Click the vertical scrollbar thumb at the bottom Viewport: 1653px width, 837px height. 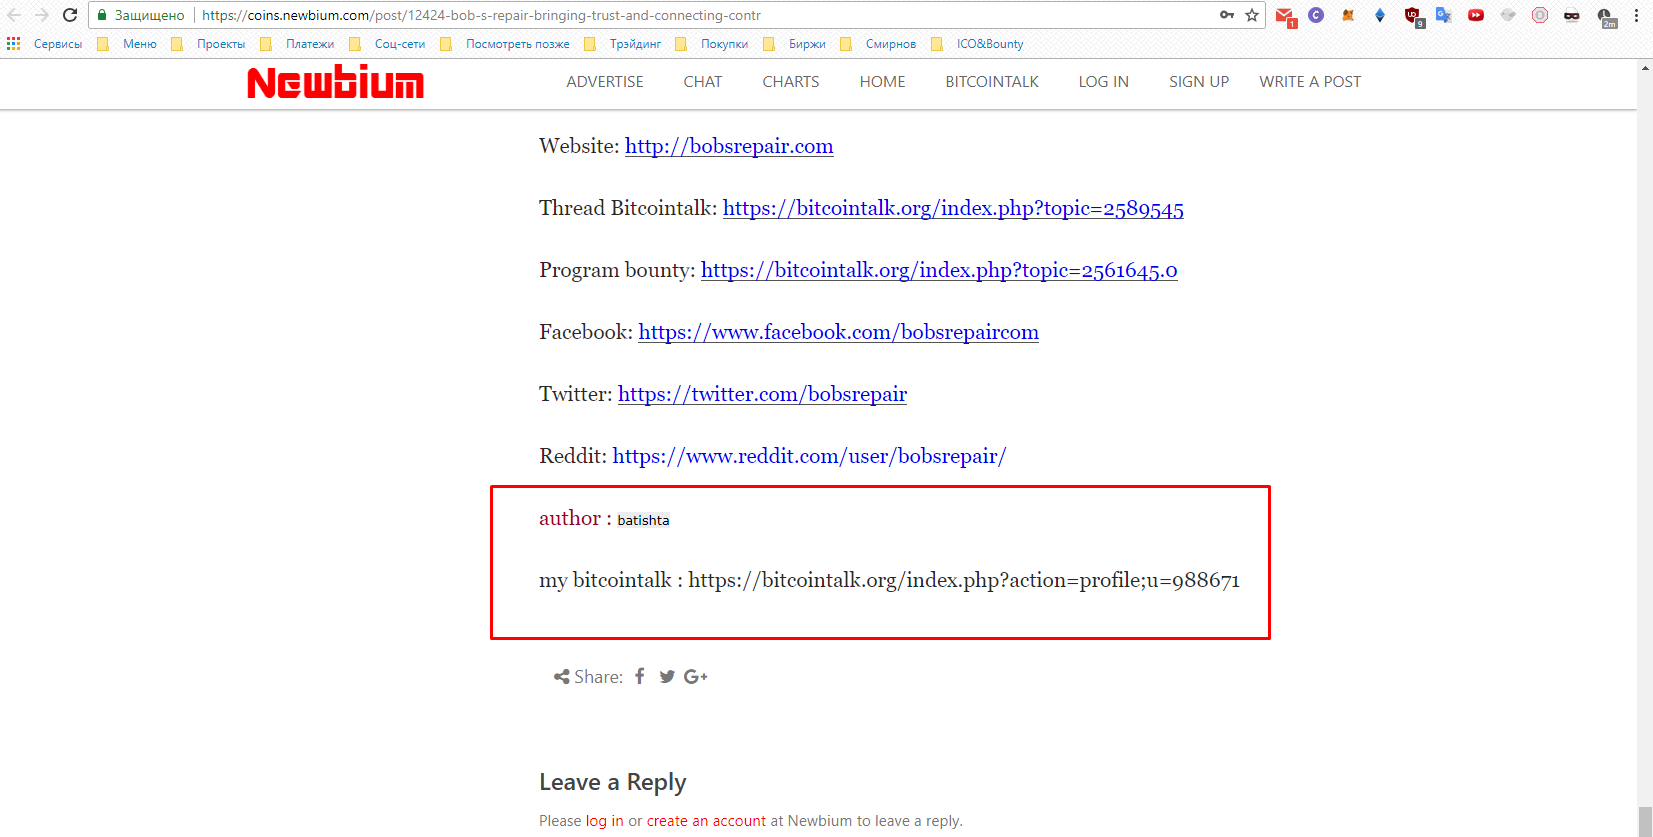click(1645, 820)
